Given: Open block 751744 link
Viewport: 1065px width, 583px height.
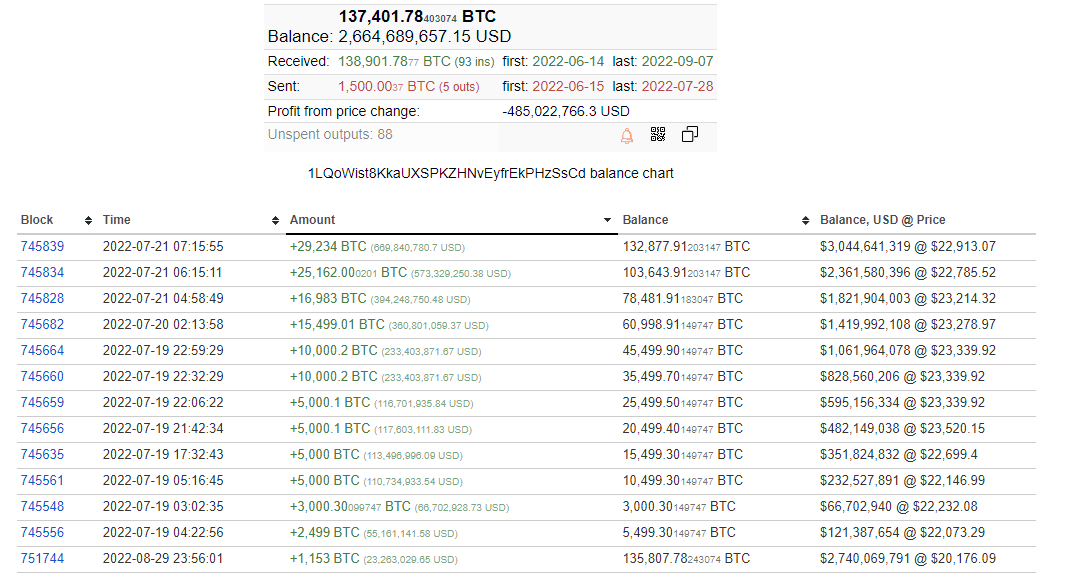Looking at the screenshot, I should click(42, 559).
